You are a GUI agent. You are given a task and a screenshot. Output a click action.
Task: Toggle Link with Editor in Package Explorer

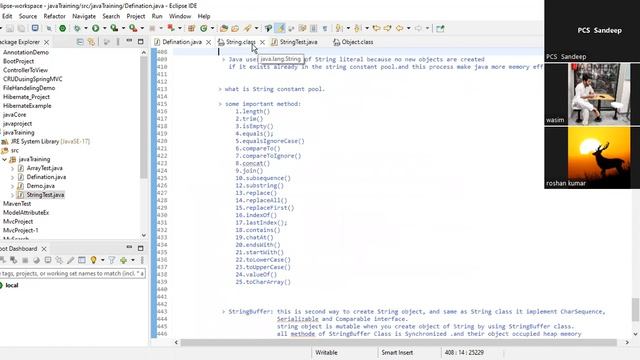point(91,42)
